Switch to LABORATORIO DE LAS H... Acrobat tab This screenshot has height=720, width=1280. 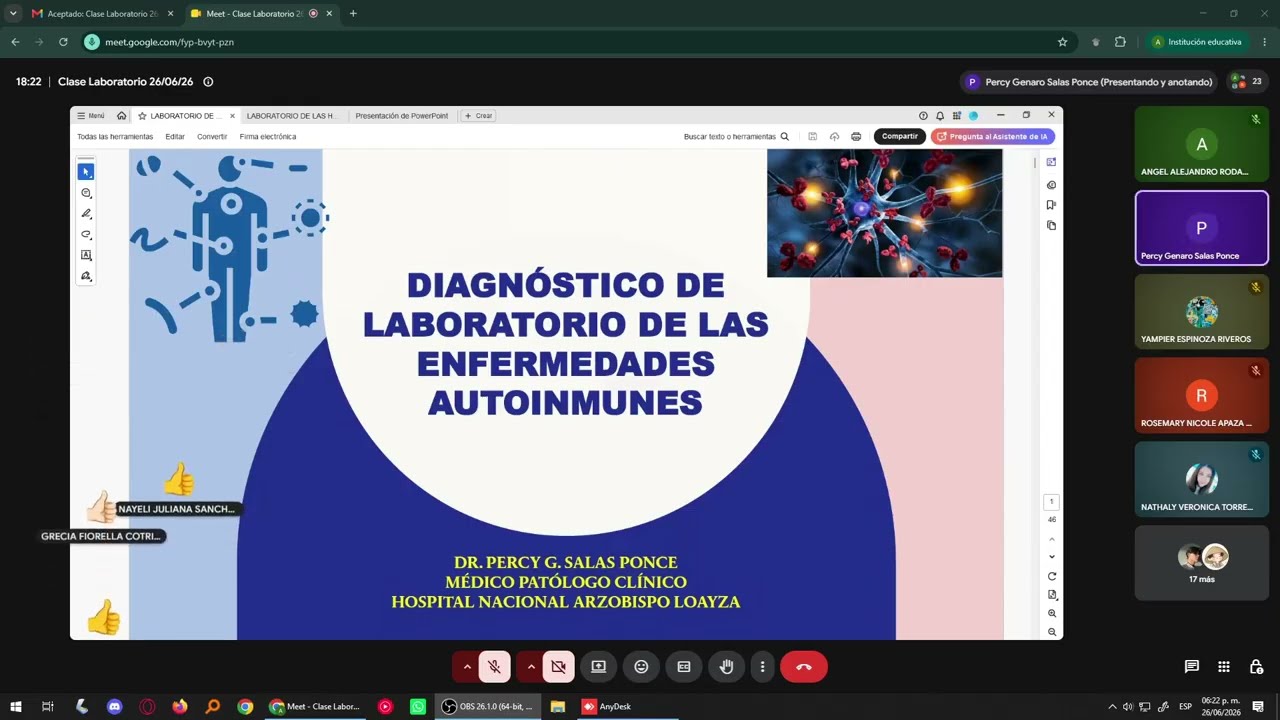[x=292, y=116]
